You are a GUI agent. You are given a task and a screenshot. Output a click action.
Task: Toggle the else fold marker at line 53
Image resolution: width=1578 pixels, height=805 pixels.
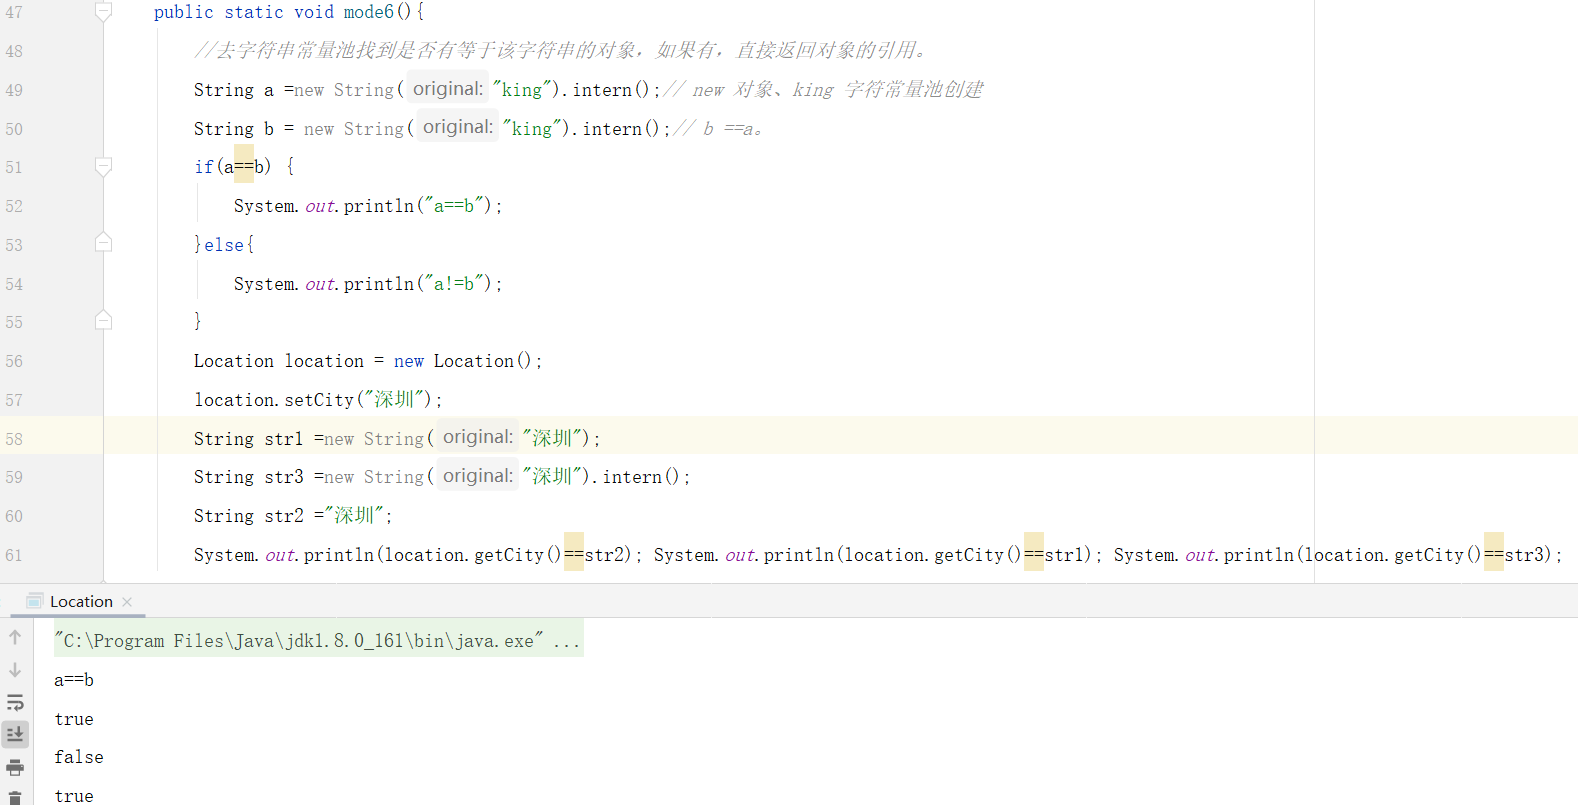103,242
